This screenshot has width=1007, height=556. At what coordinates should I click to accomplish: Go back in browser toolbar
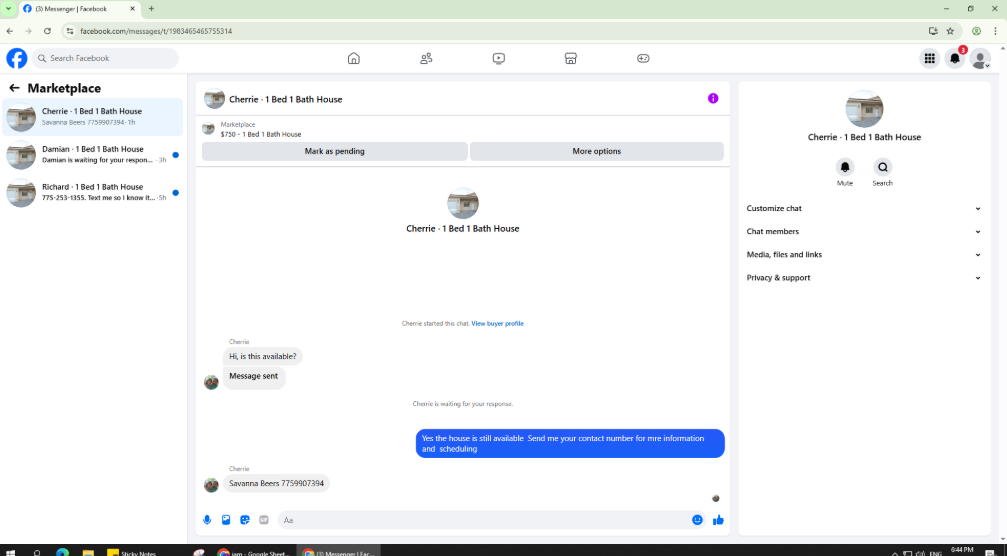tap(10, 31)
